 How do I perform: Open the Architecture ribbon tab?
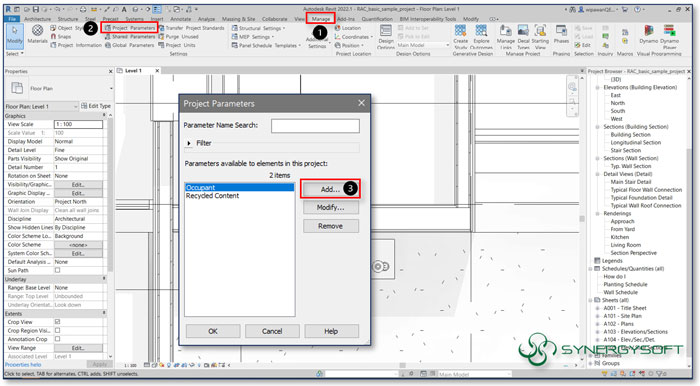38,19
